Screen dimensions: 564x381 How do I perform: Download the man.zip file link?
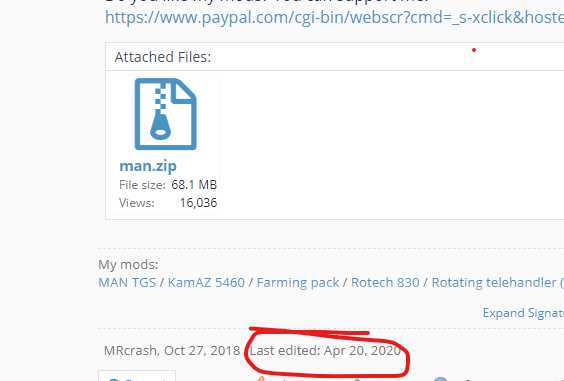point(148,166)
